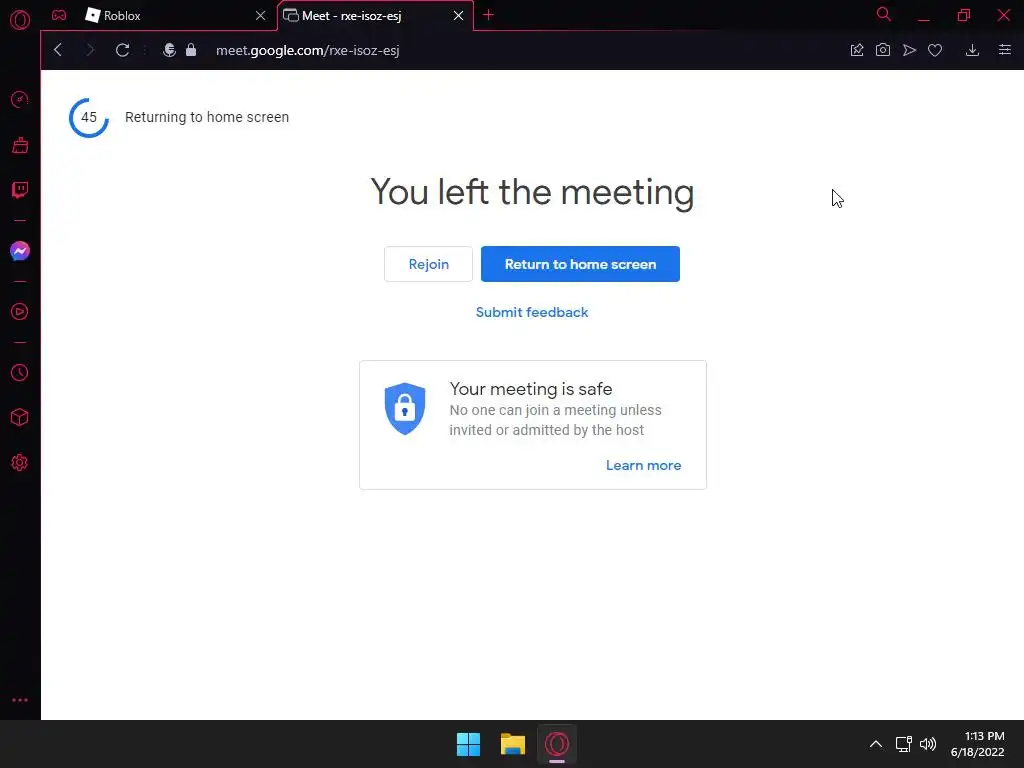Image resolution: width=1024 pixels, height=768 pixels.
Task: View site security lock info
Action: click(x=191, y=50)
